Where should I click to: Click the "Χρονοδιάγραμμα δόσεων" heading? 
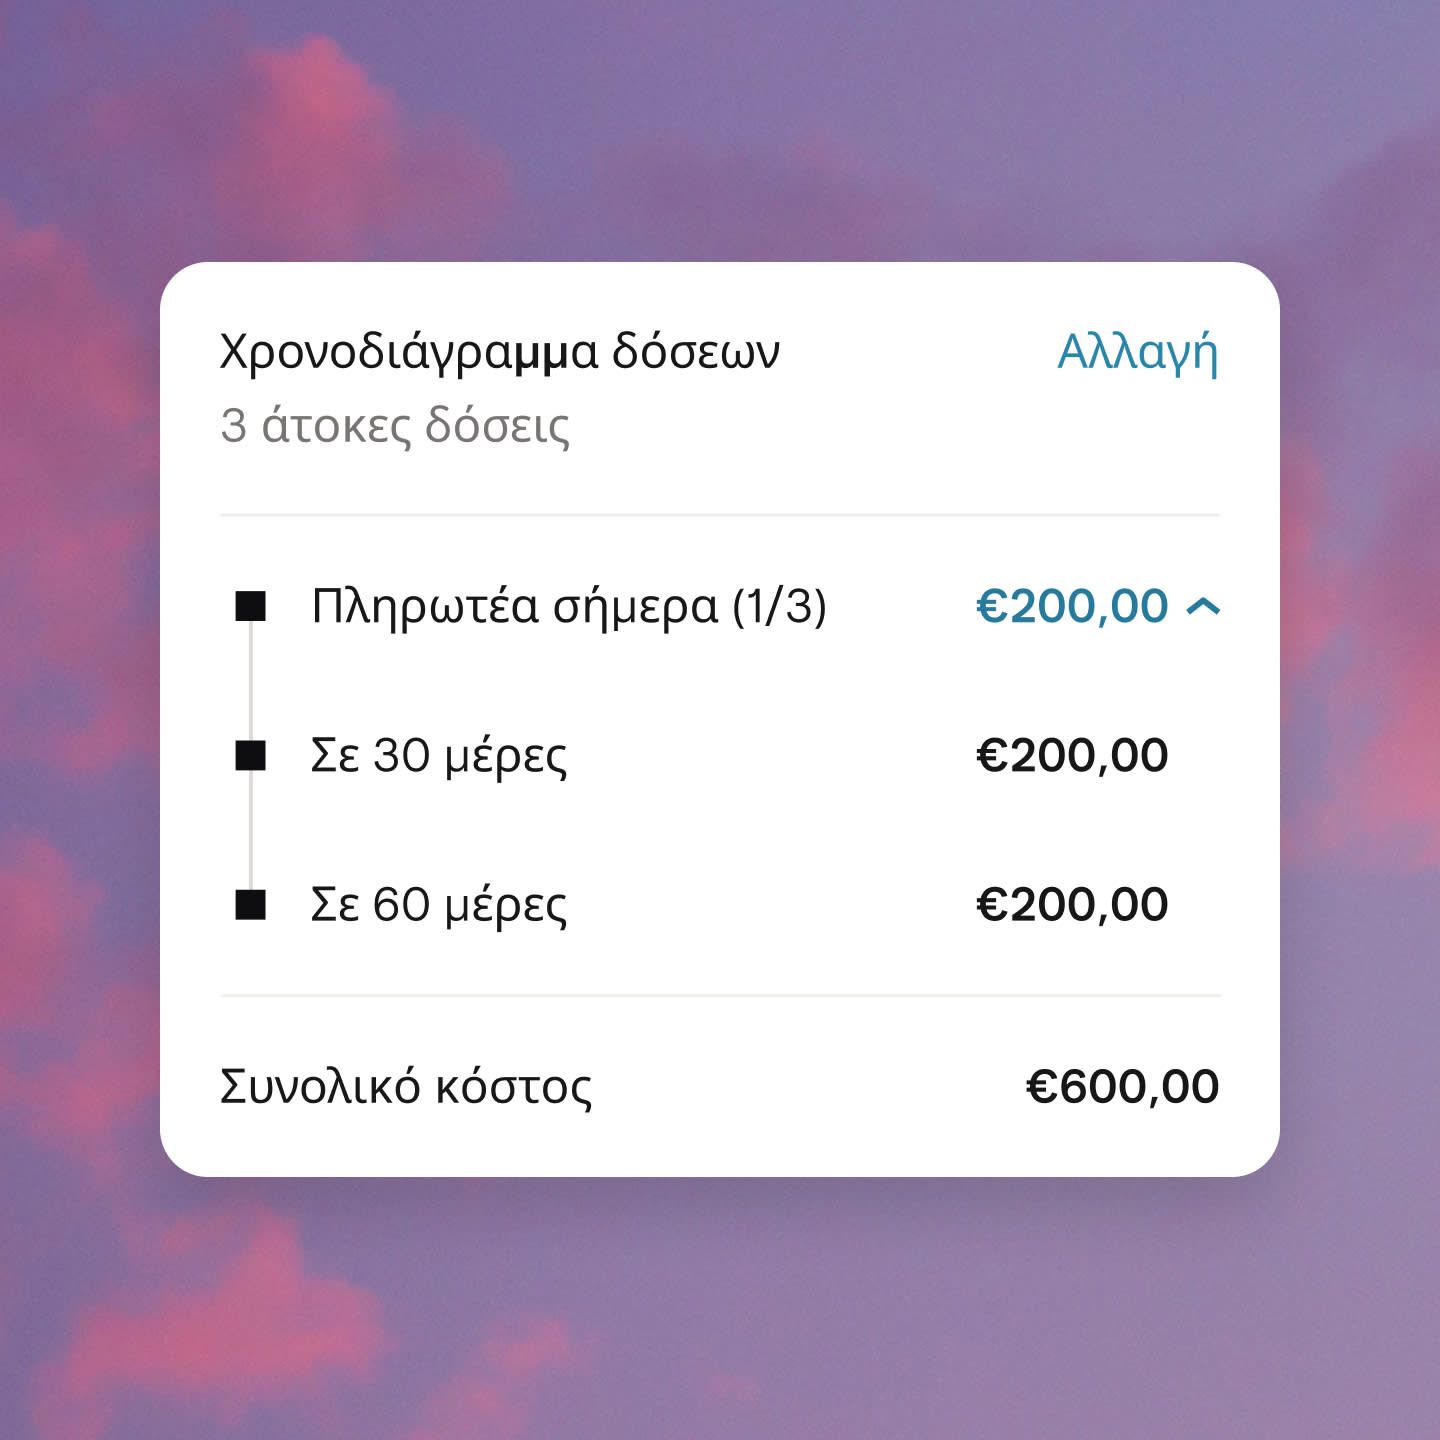(499, 352)
